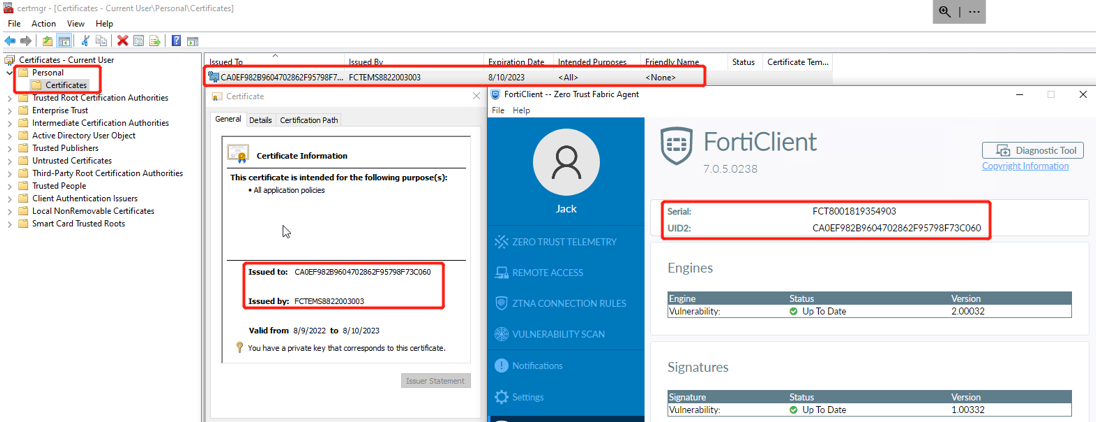This screenshot has height=422, width=1096.
Task: Expand the Untrusted Certificates node
Action: click(x=8, y=161)
